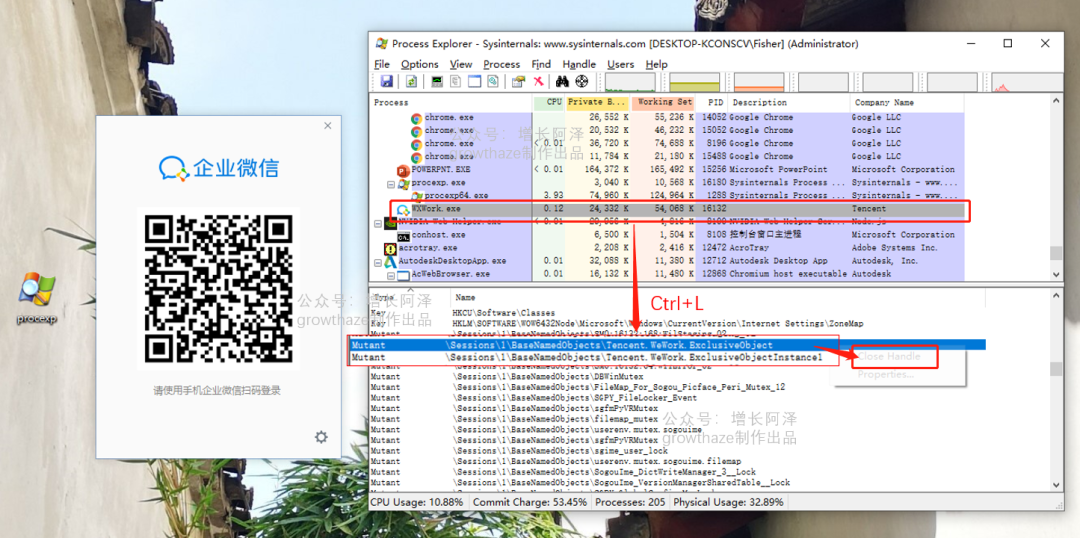This screenshot has height=538, width=1080.
Task: Click the Refresh Now toolbar icon
Action: tap(409, 81)
